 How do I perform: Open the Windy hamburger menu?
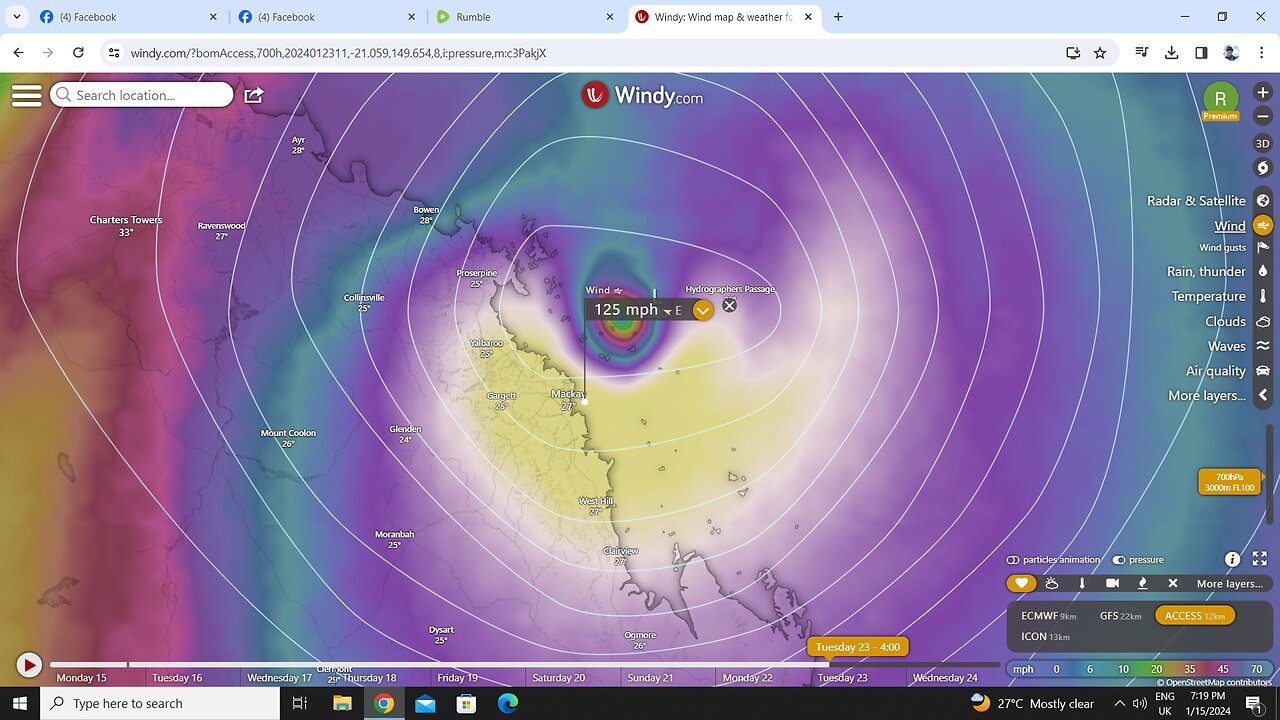click(27, 95)
